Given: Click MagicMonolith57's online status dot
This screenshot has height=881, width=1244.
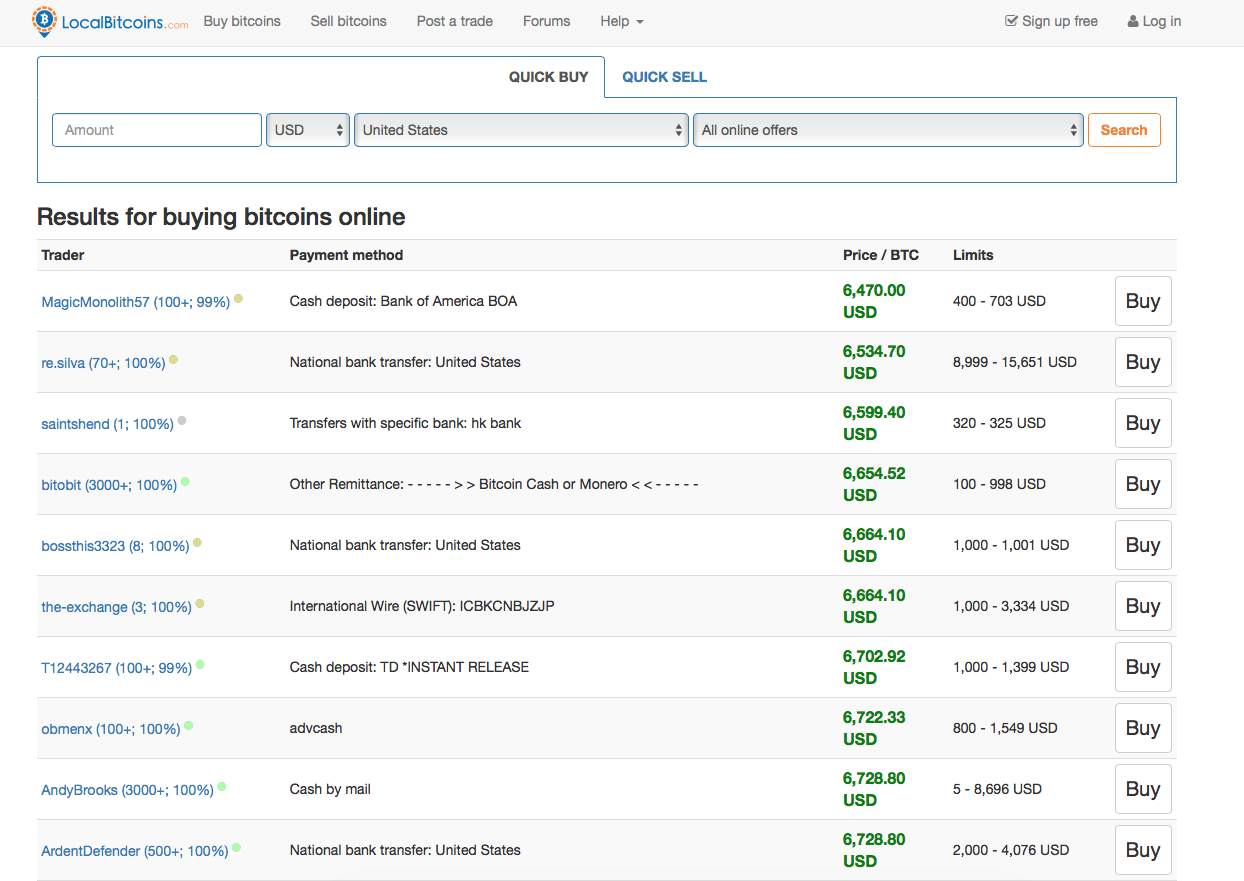Looking at the screenshot, I should (238, 298).
